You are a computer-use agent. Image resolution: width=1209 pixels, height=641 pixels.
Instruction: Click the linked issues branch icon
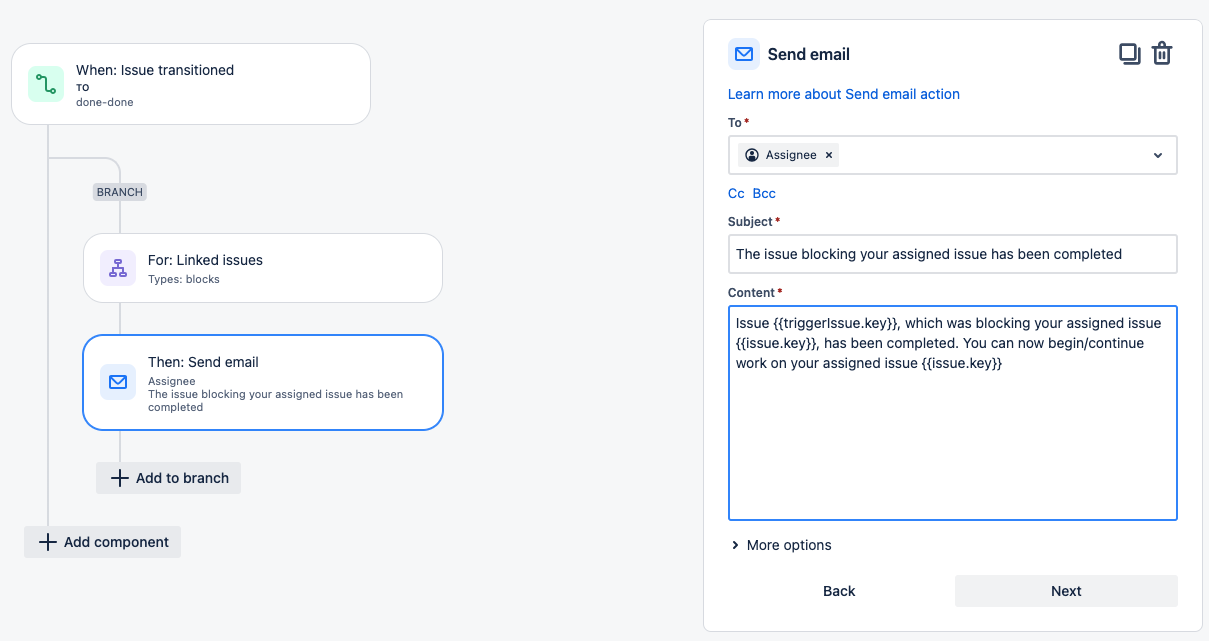click(x=118, y=268)
